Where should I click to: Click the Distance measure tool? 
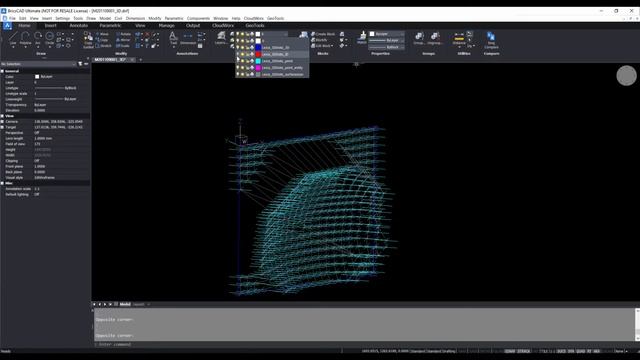pyautogui.click(x=459, y=38)
